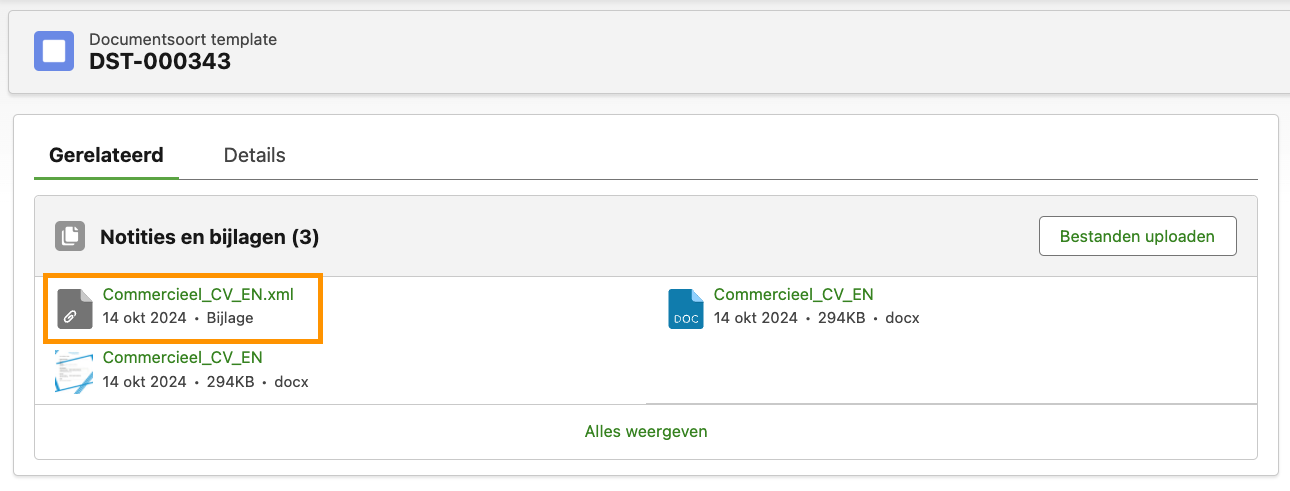Switch to the Gerelateerd tab

coord(106,155)
